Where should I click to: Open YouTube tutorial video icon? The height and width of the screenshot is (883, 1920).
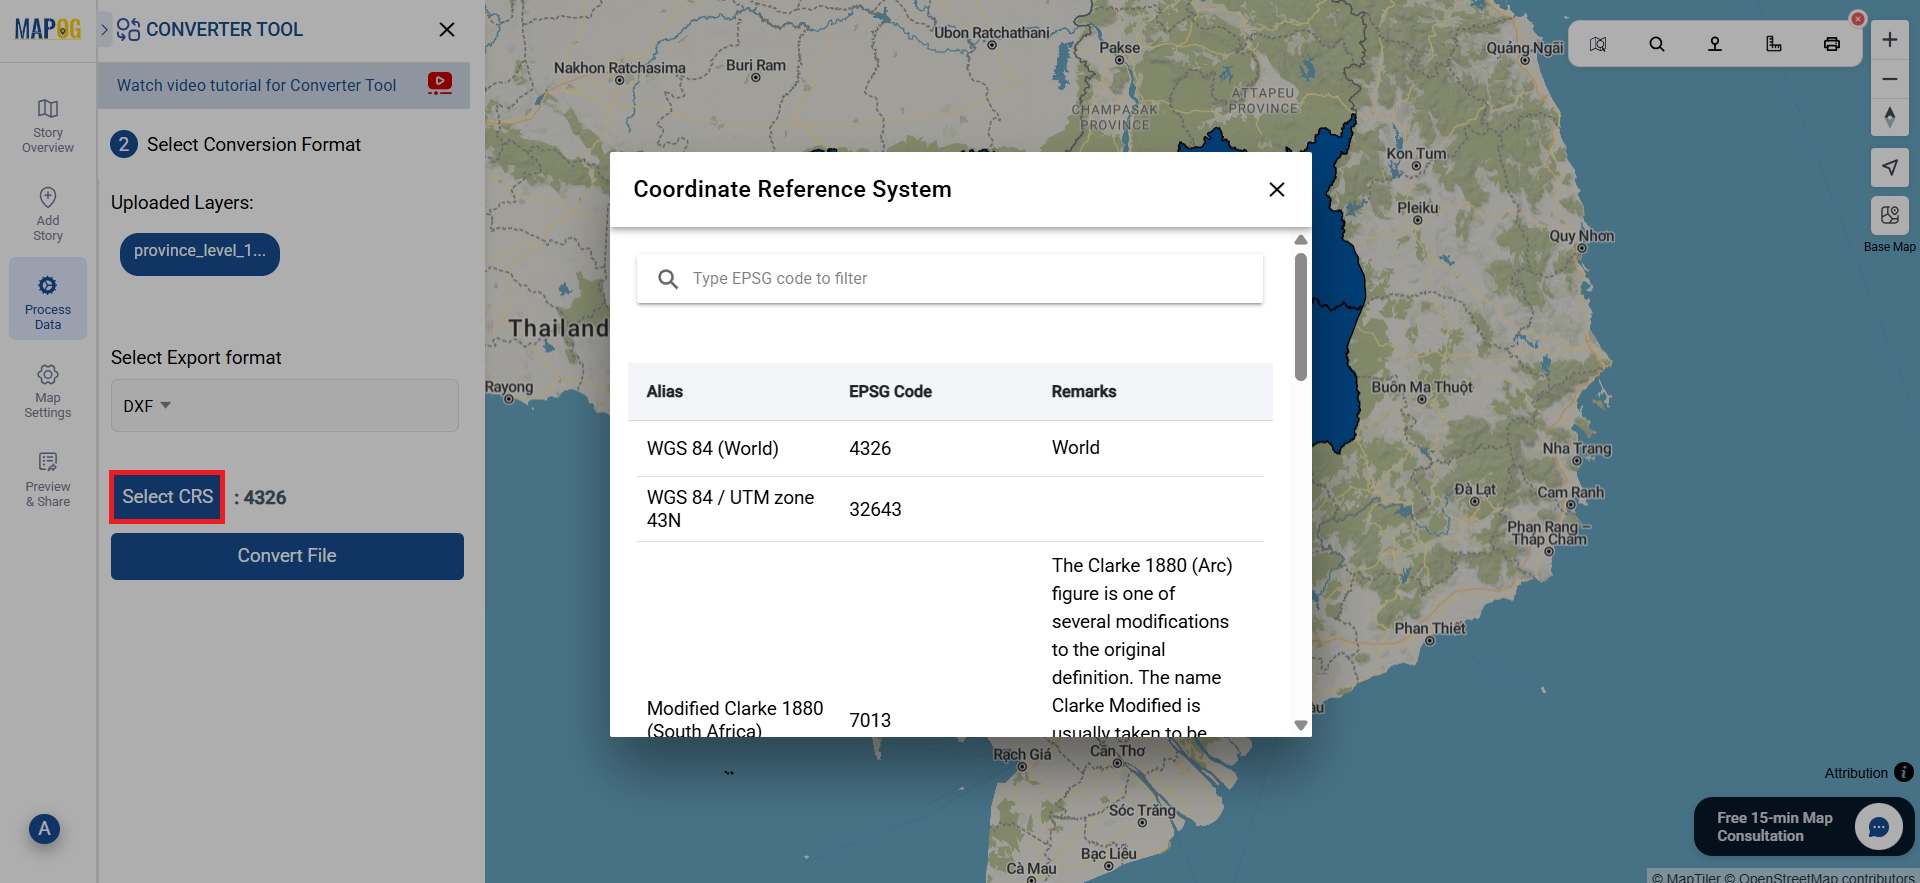pyautogui.click(x=439, y=83)
